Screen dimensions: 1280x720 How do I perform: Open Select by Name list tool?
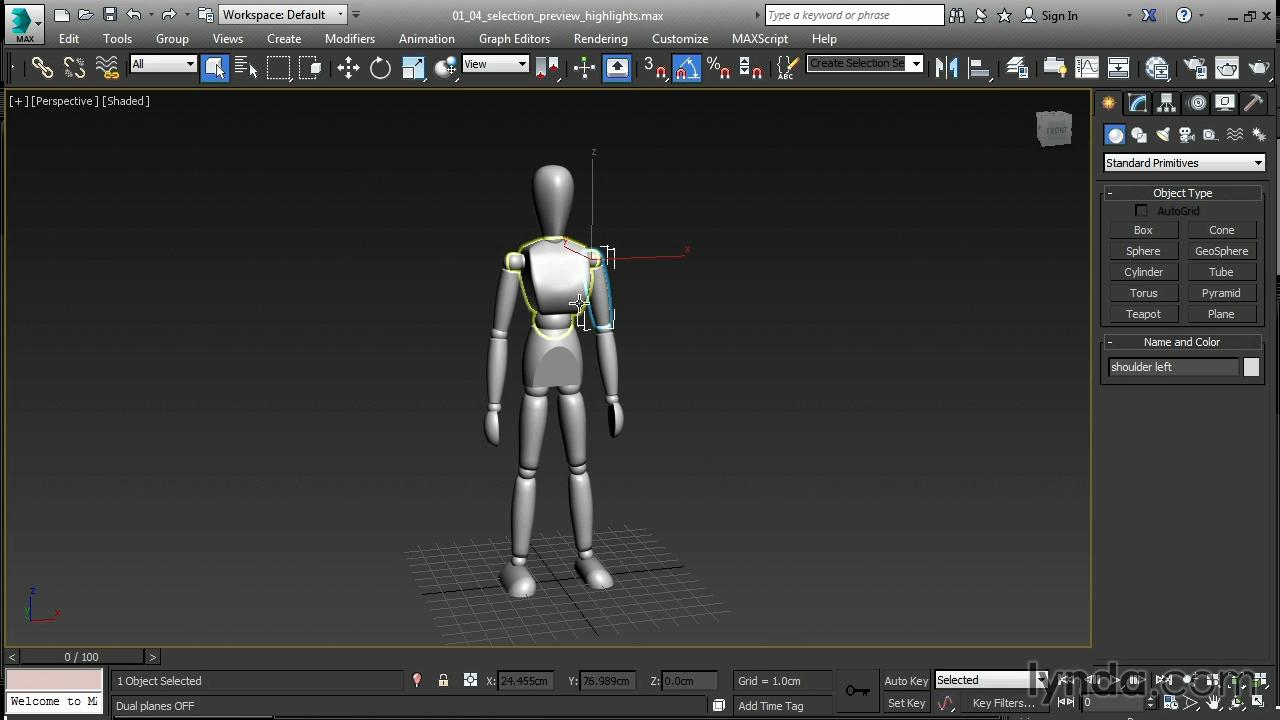[x=246, y=67]
